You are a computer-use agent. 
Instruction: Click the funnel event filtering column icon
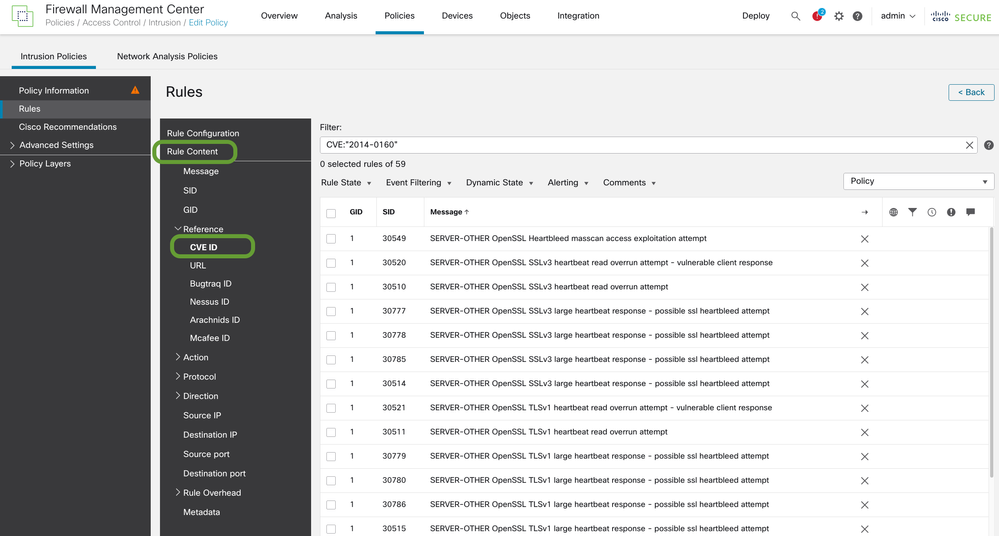[x=912, y=212]
